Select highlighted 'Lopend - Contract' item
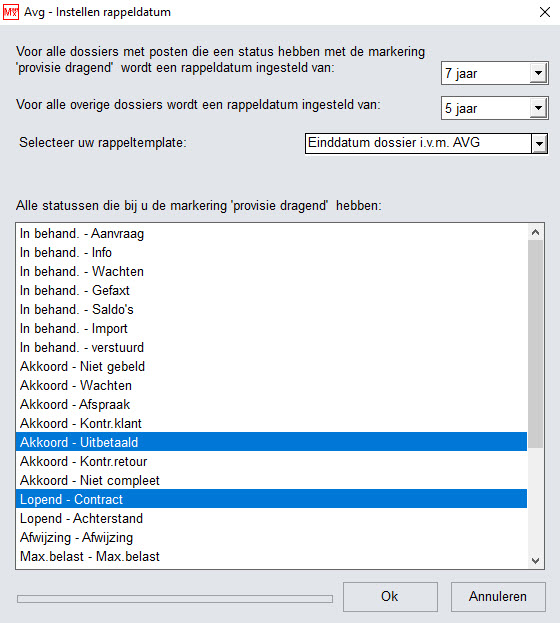This screenshot has width=560, height=623. click(x=271, y=499)
